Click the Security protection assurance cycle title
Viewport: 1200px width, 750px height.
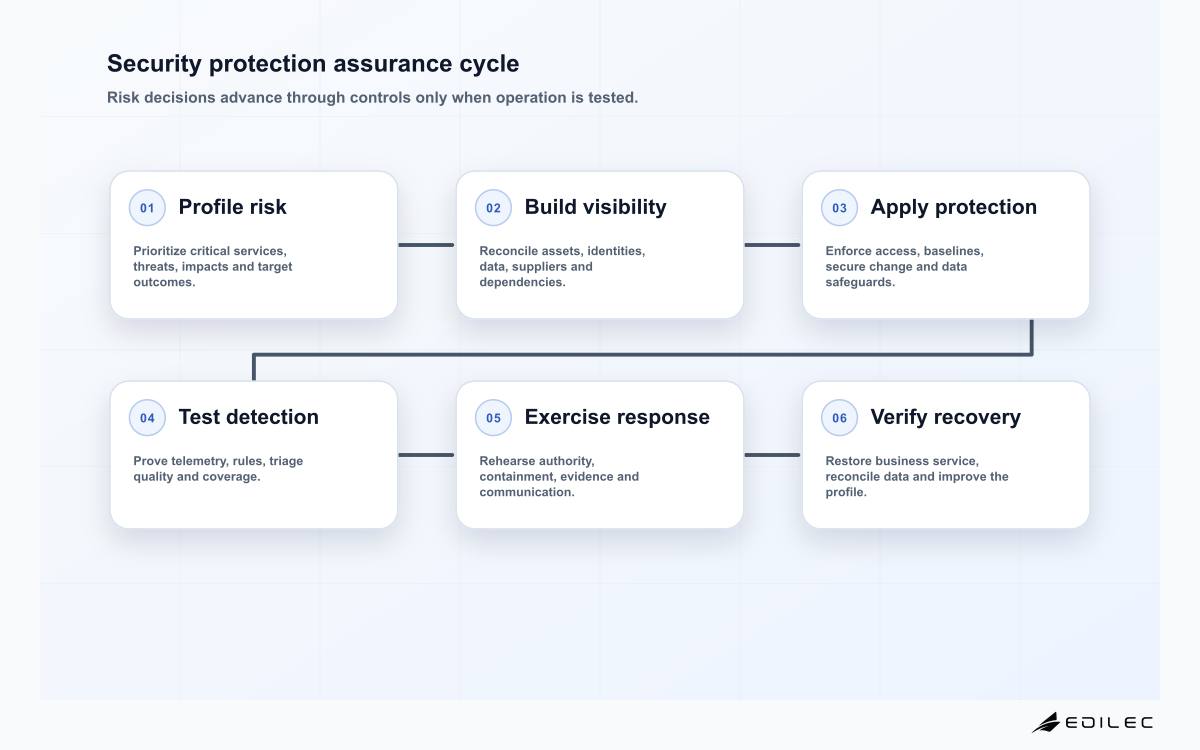coord(313,63)
